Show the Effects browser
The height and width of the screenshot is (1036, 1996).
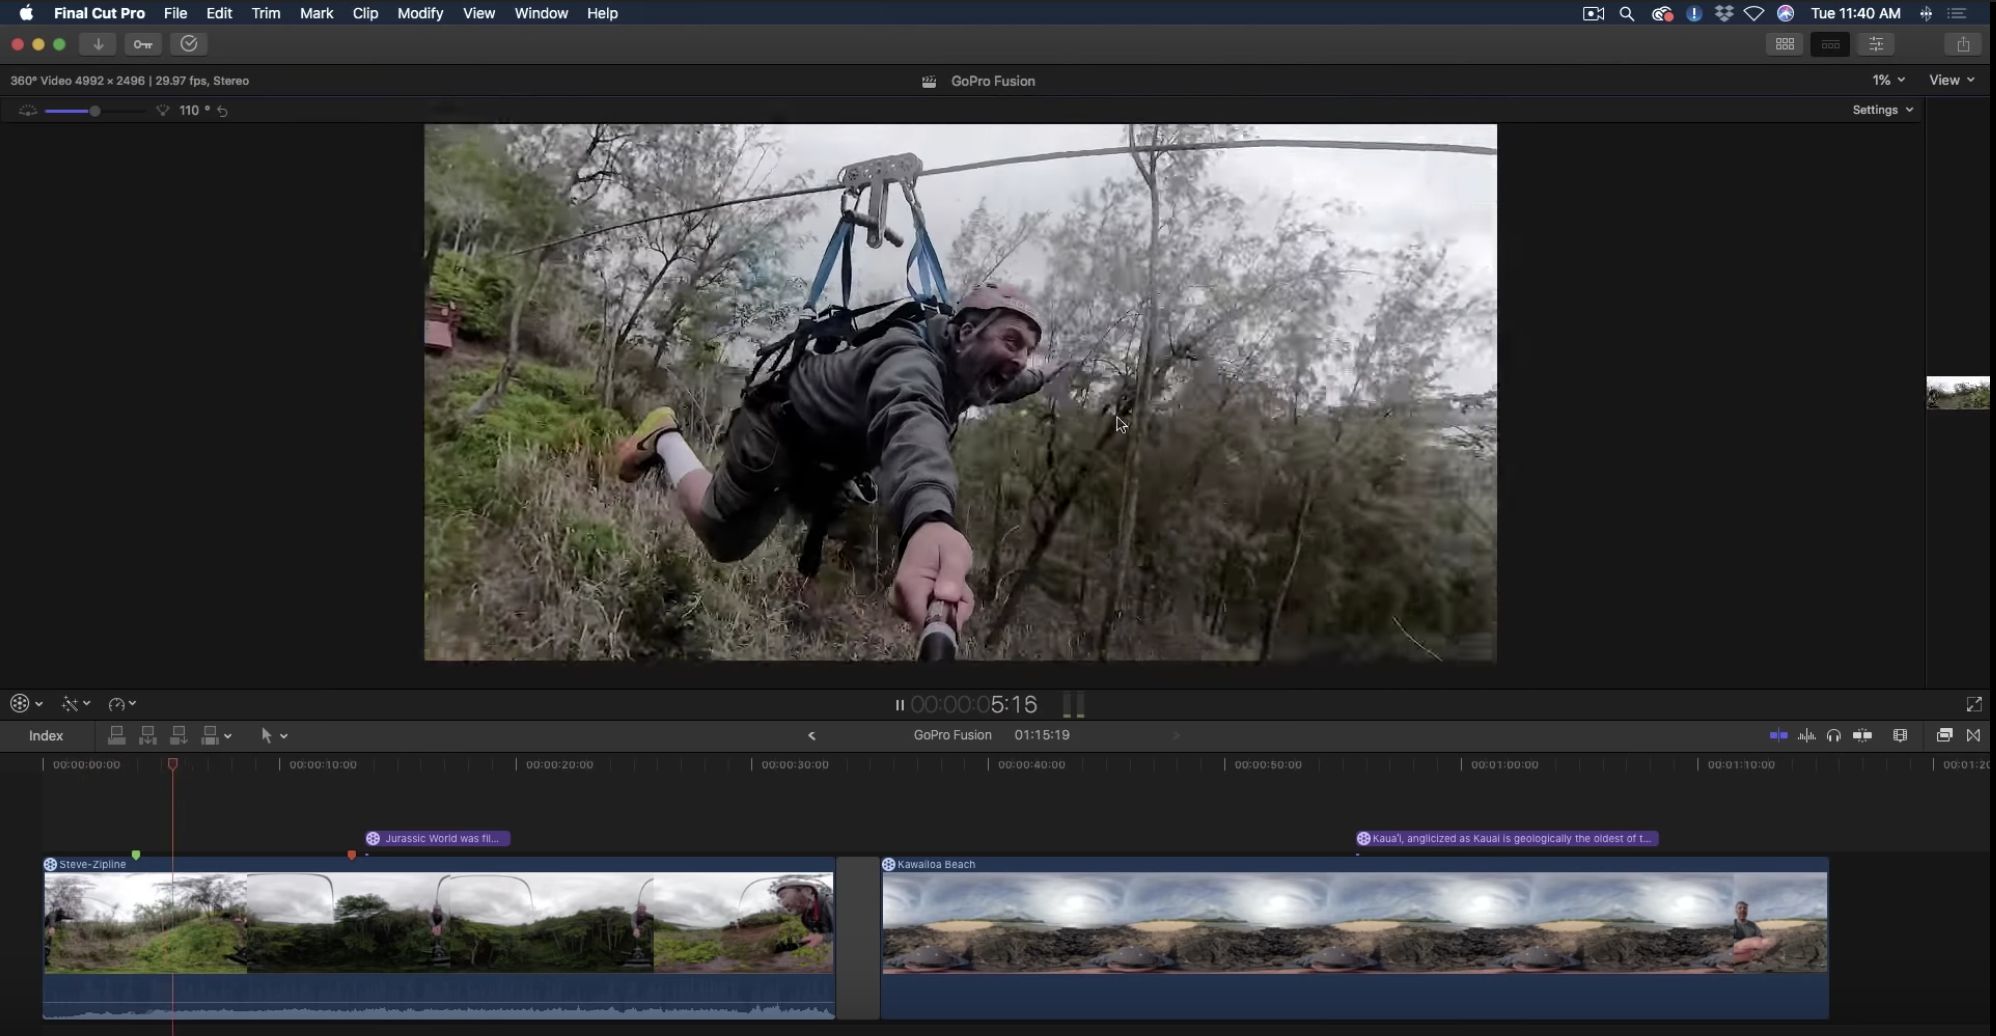pyautogui.click(x=1945, y=736)
